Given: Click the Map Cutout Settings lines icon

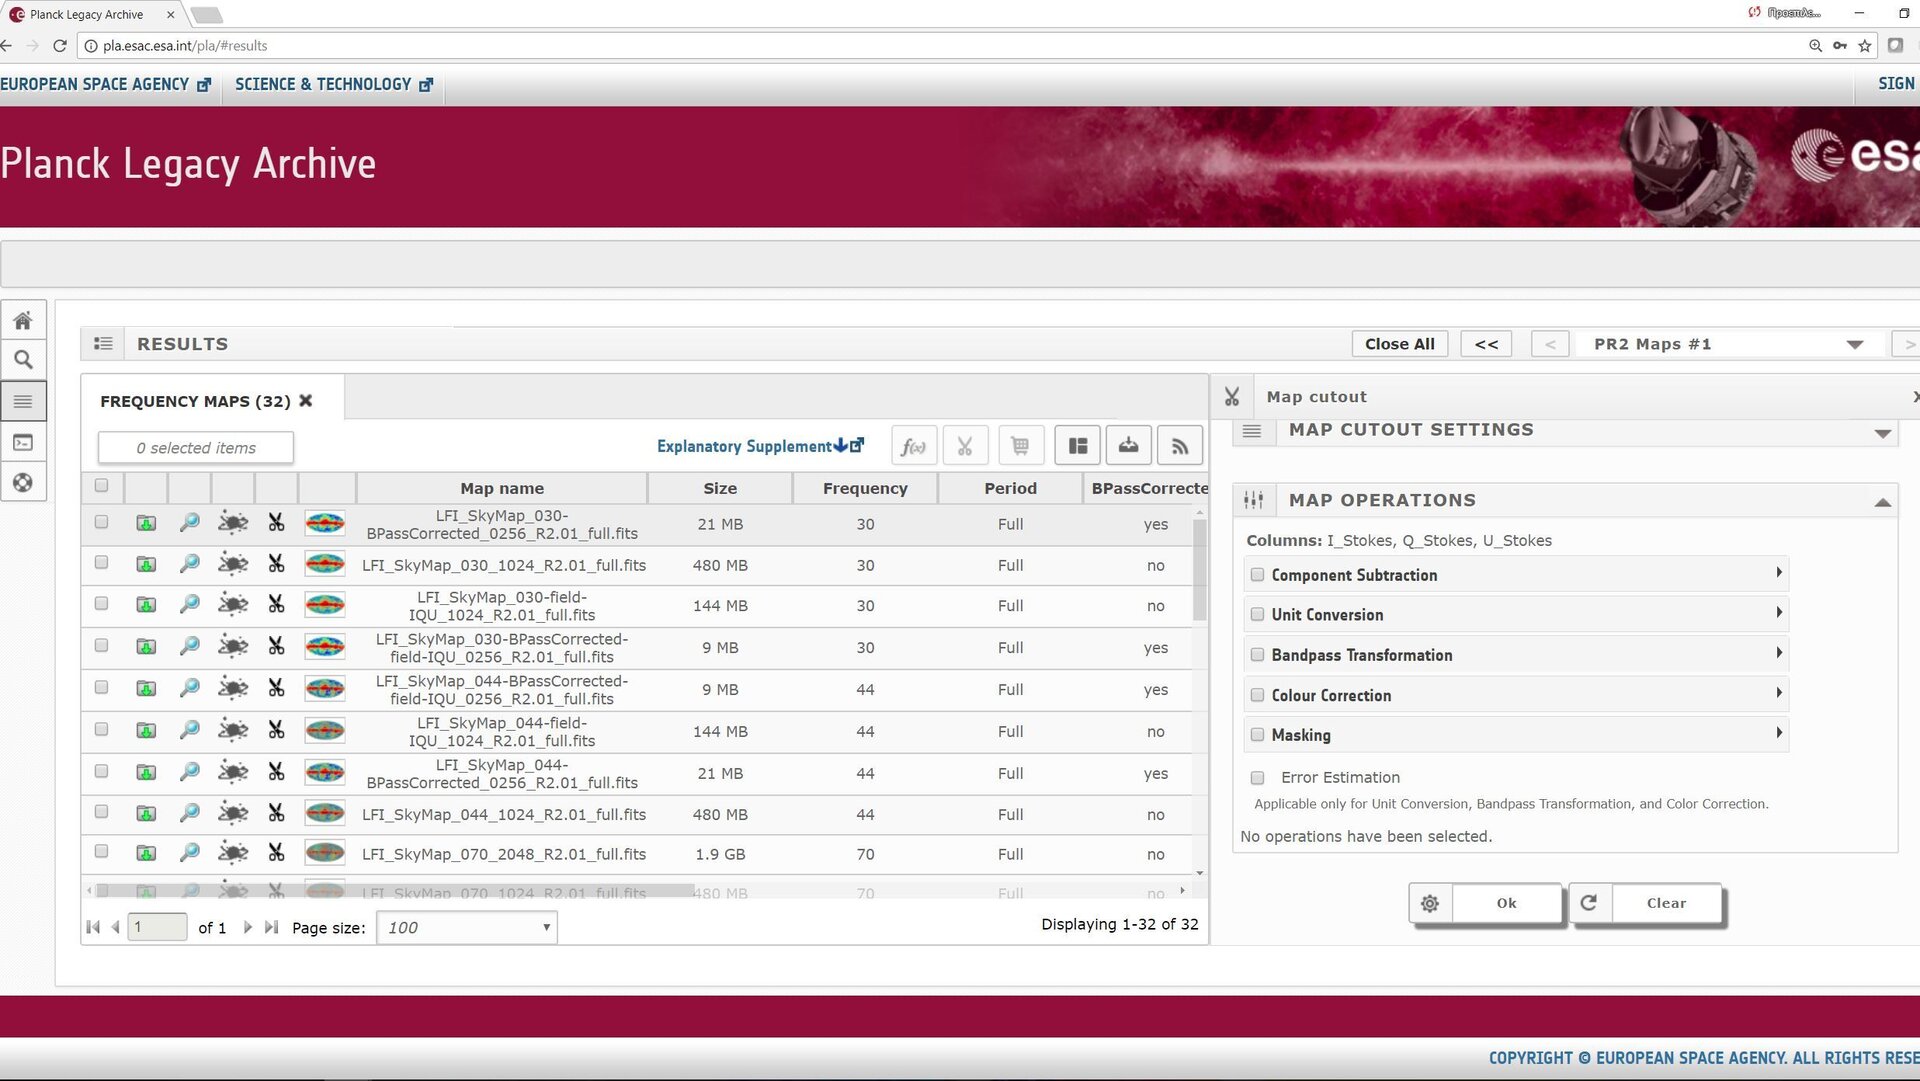Looking at the screenshot, I should tap(1252, 430).
